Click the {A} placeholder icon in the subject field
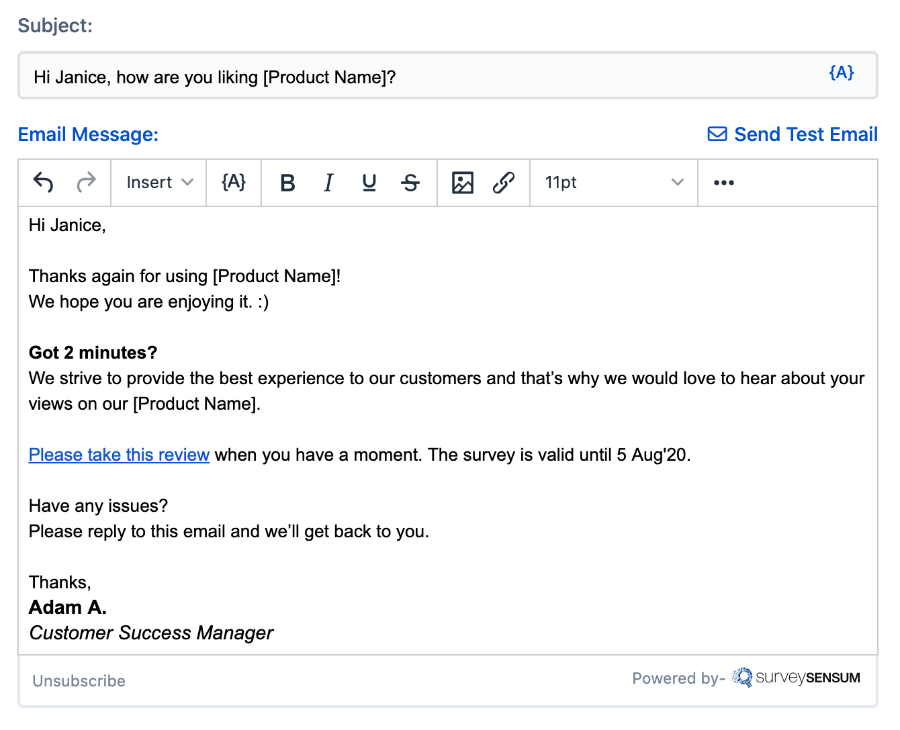Viewport: 900px width, 730px height. 841,73
